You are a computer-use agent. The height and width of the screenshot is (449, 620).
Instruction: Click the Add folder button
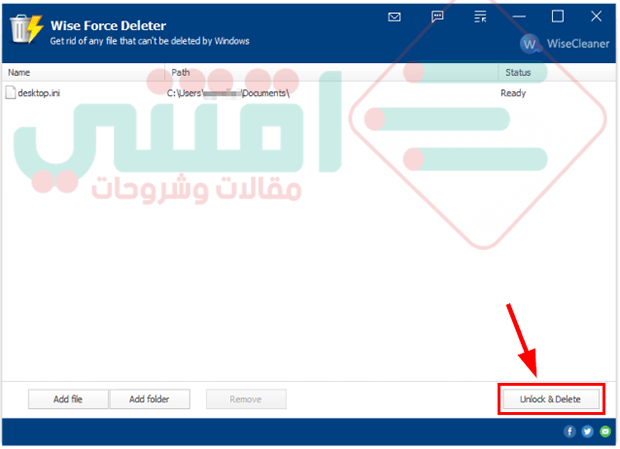pos(149,399)
